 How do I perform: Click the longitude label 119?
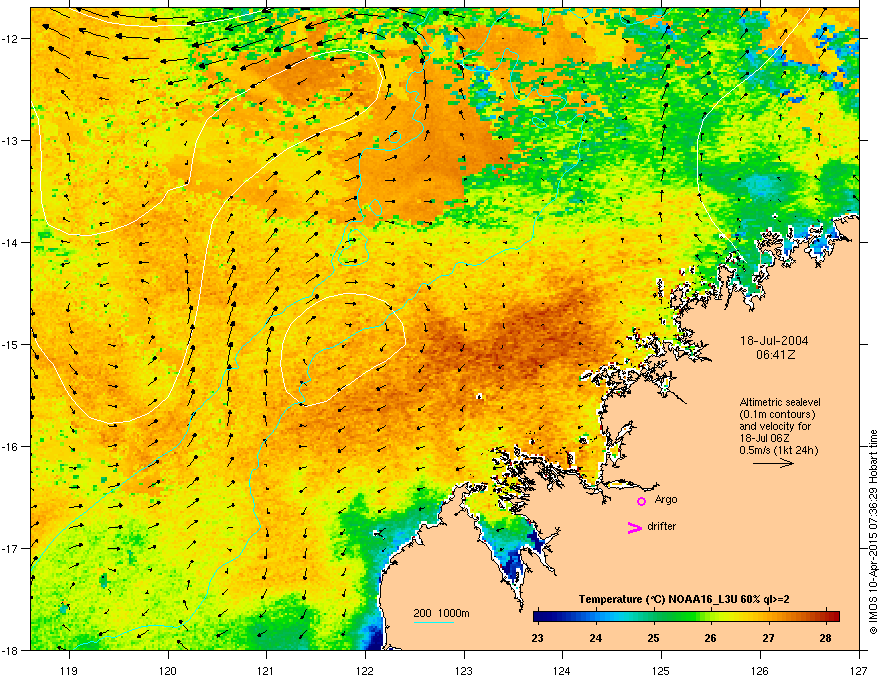[x=69, y=670]
